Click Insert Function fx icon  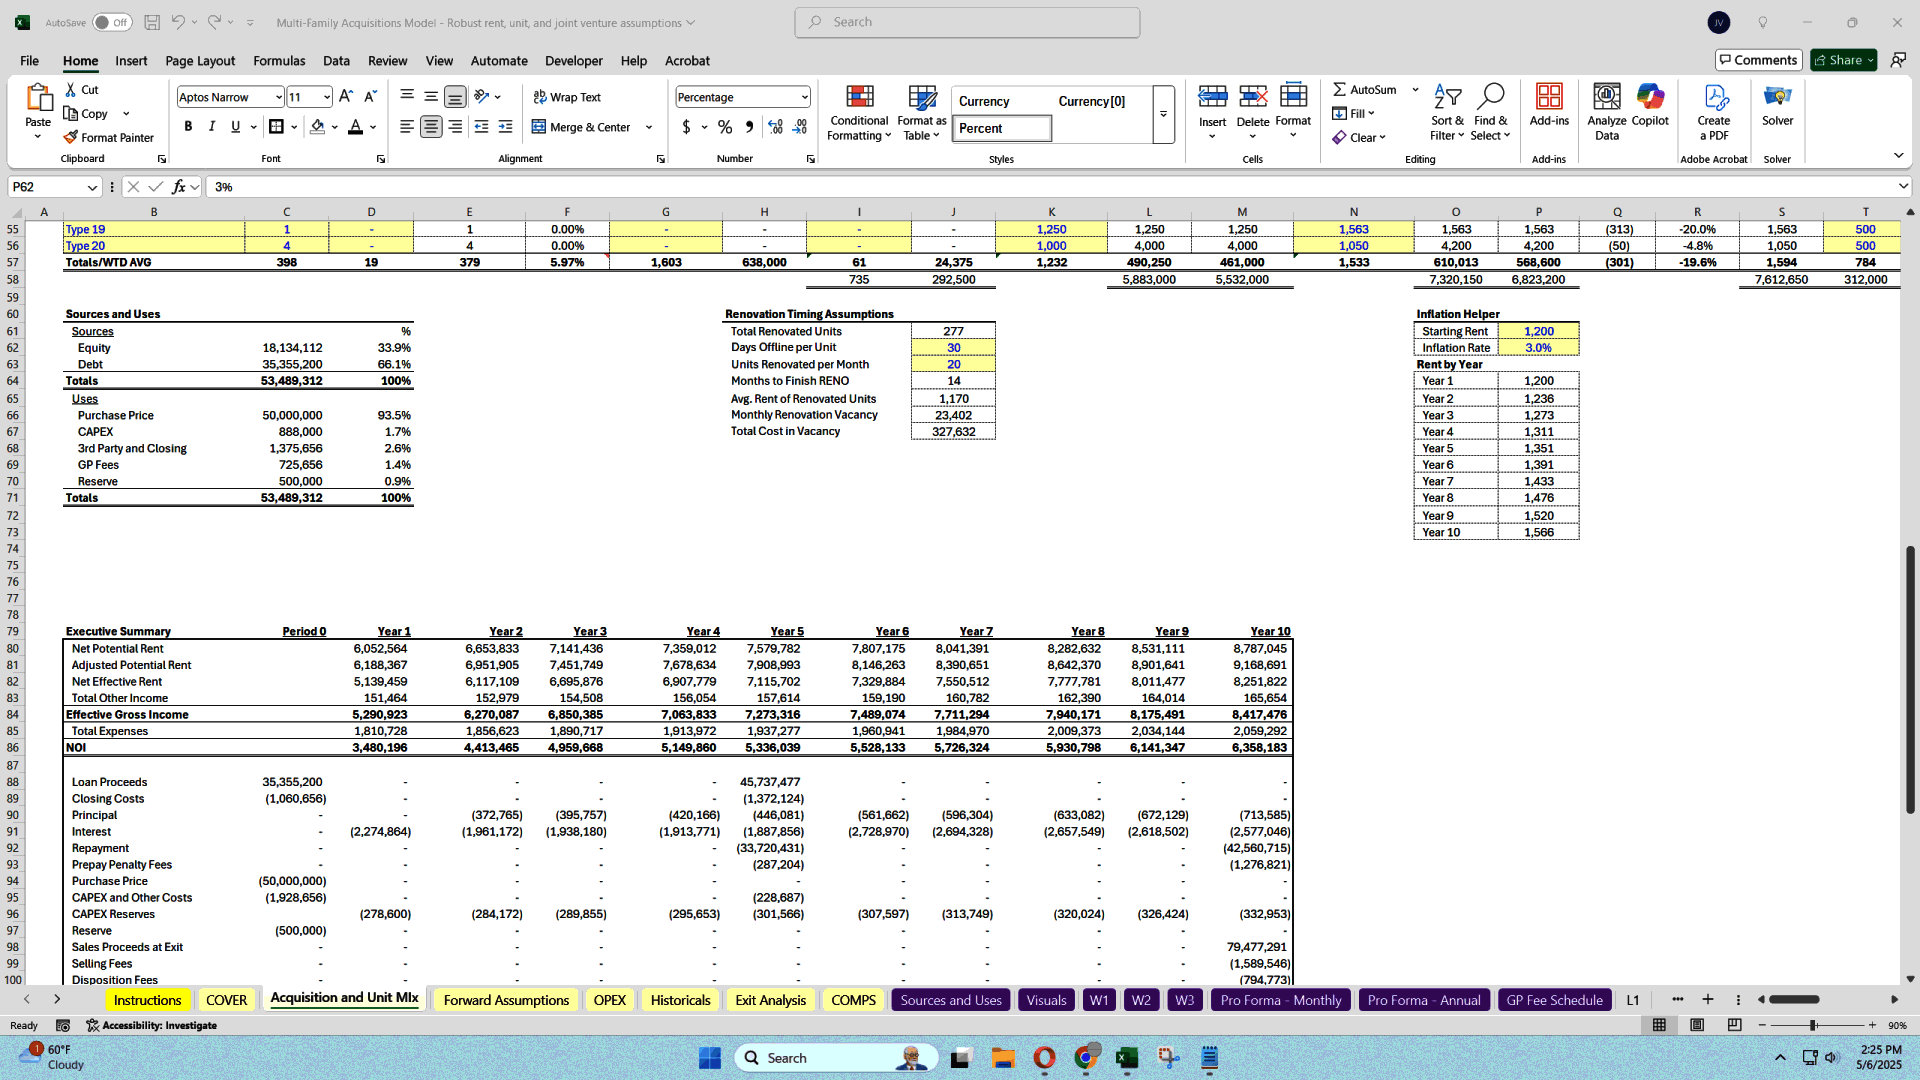point(179,187)
